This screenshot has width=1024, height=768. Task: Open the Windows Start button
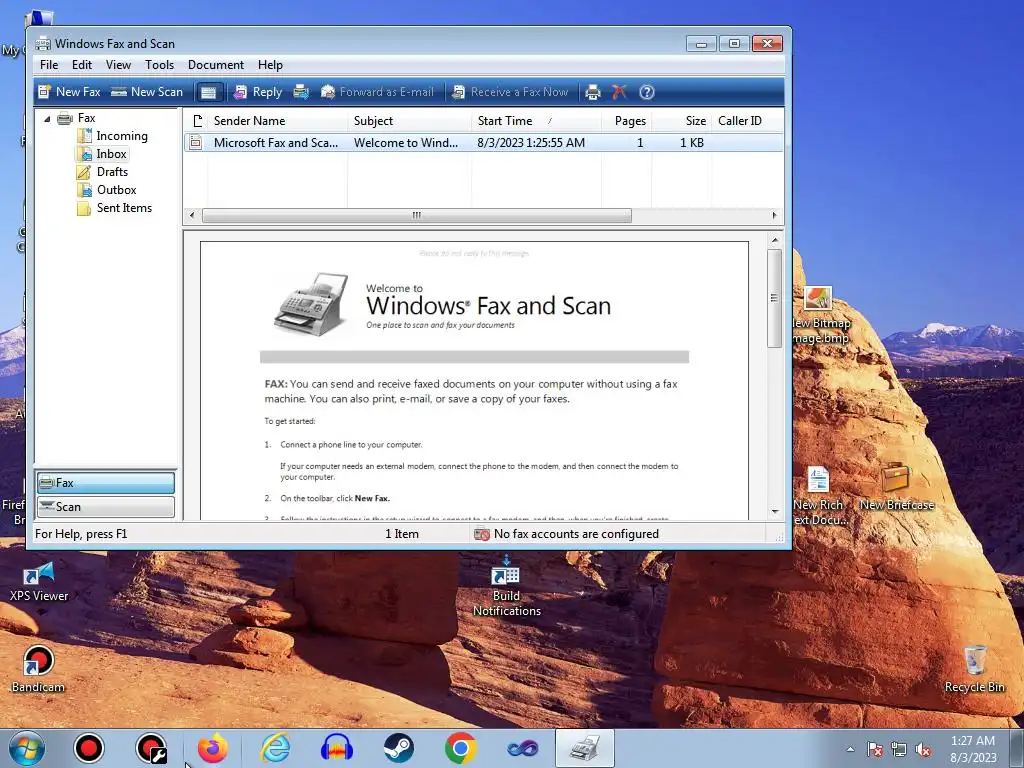[27, 748]
